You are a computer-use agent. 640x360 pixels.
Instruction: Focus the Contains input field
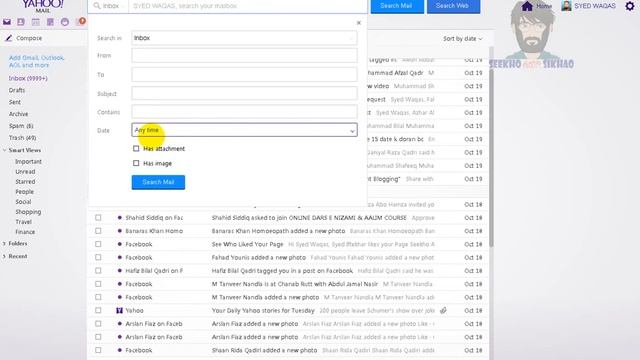244,112
